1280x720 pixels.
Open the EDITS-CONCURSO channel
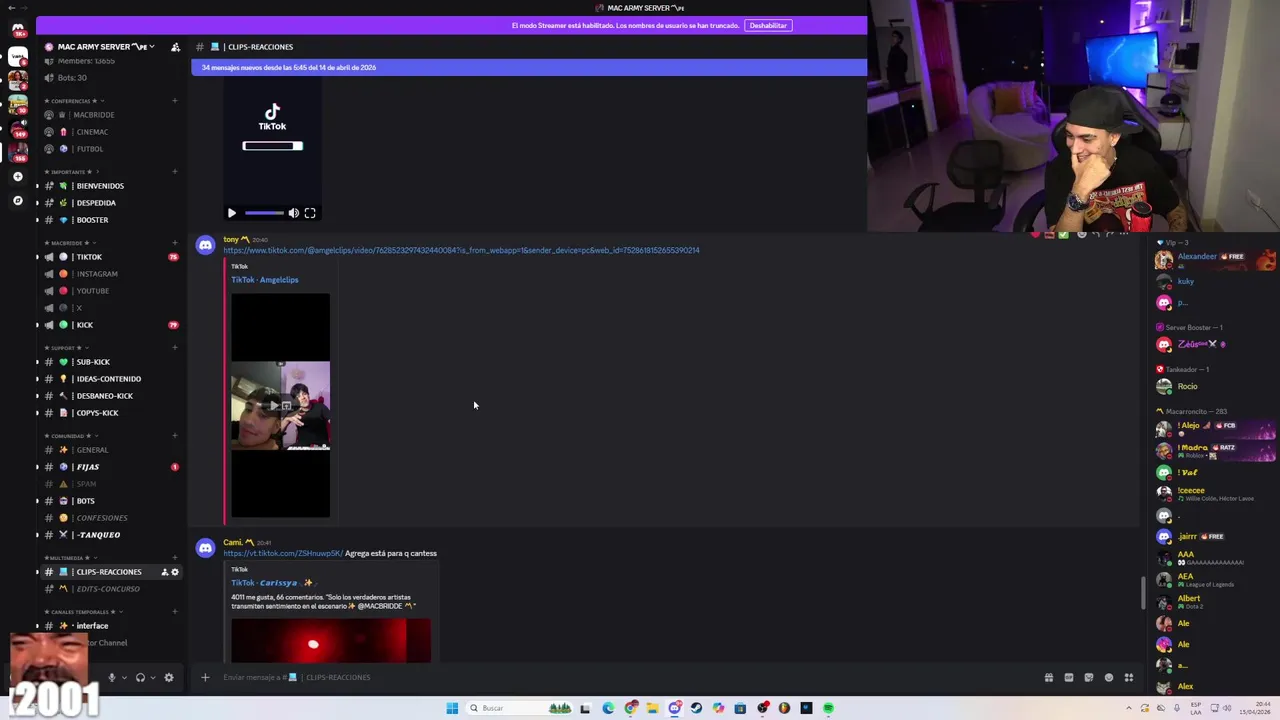coord(110,589)
